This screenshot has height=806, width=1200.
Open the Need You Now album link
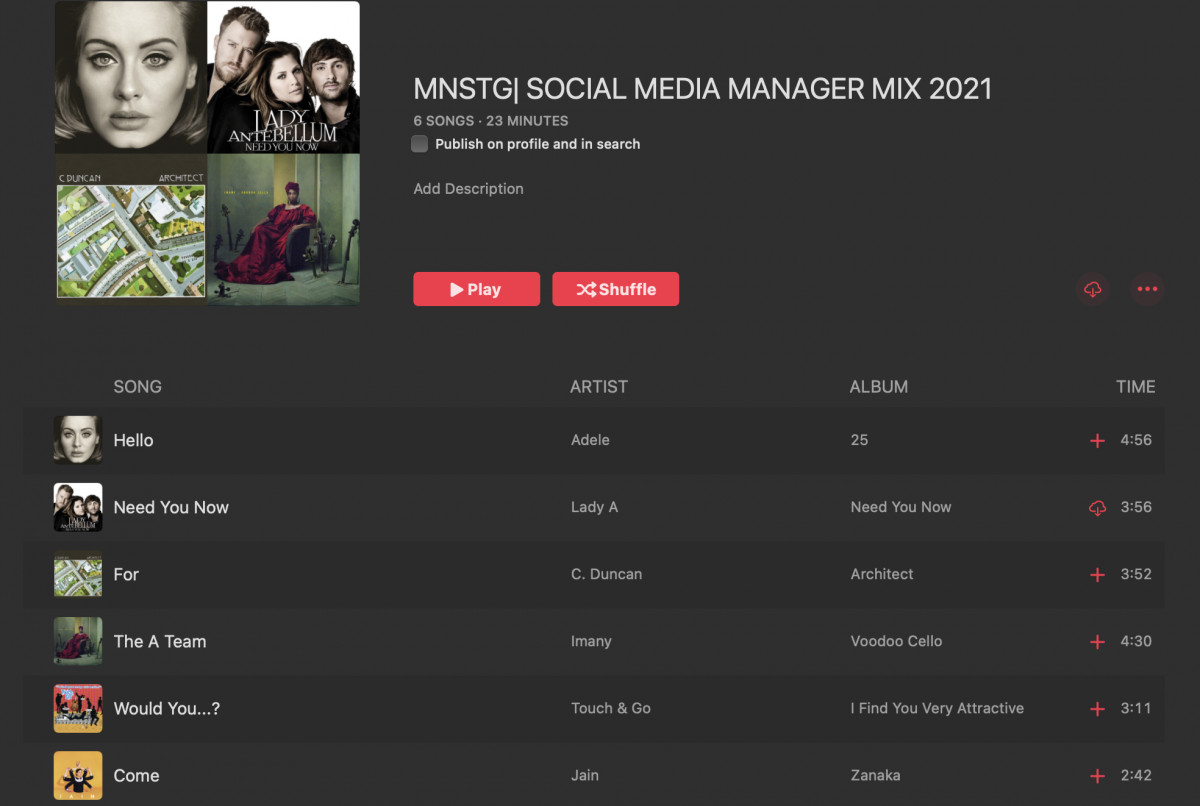[901, 507]
